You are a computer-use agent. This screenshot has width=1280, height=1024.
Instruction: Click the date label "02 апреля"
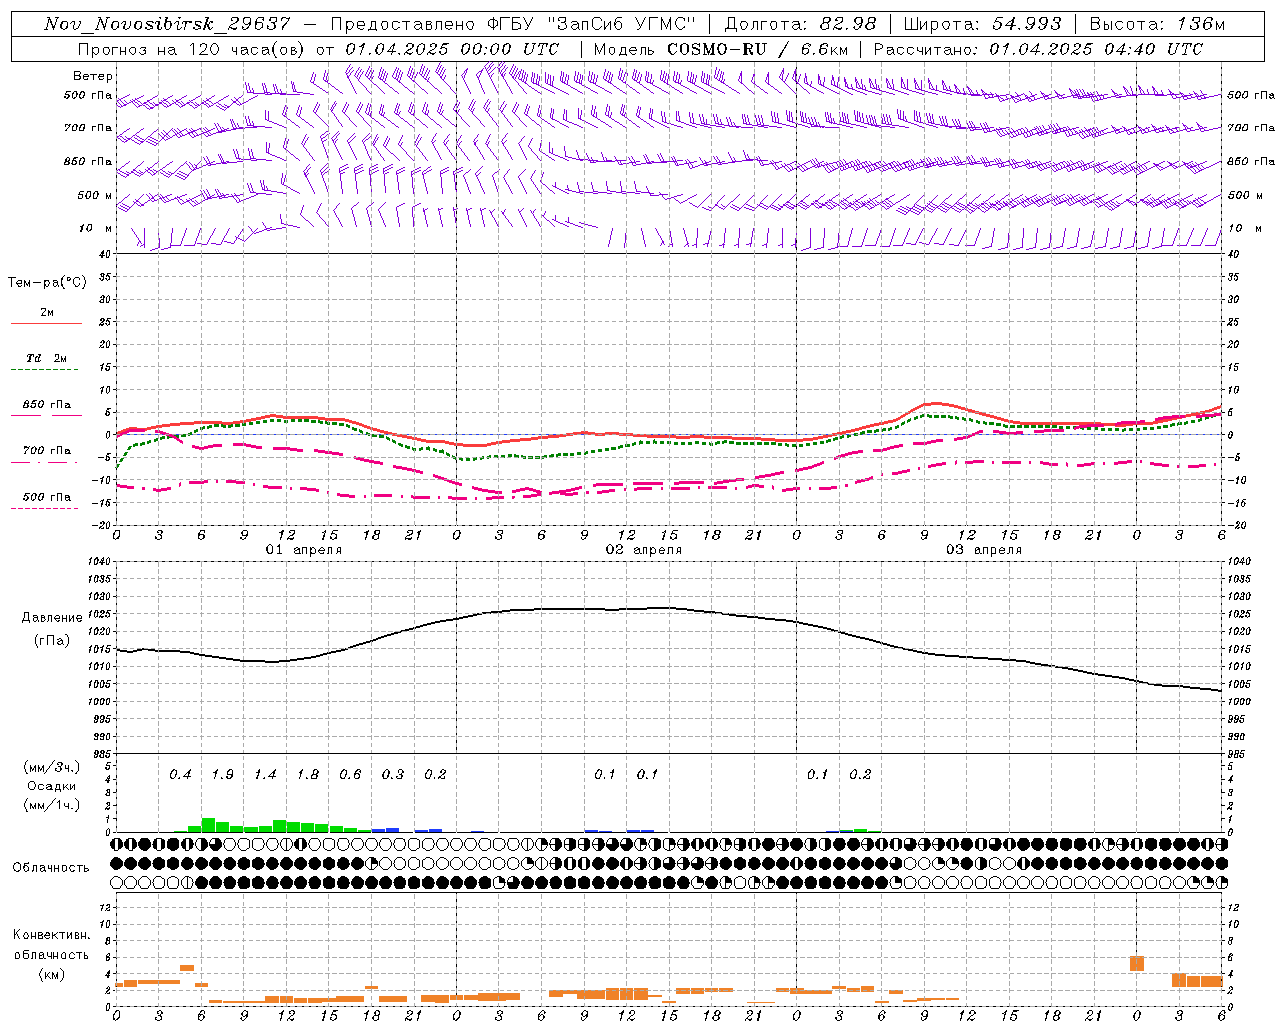click(x=643, y=550)
